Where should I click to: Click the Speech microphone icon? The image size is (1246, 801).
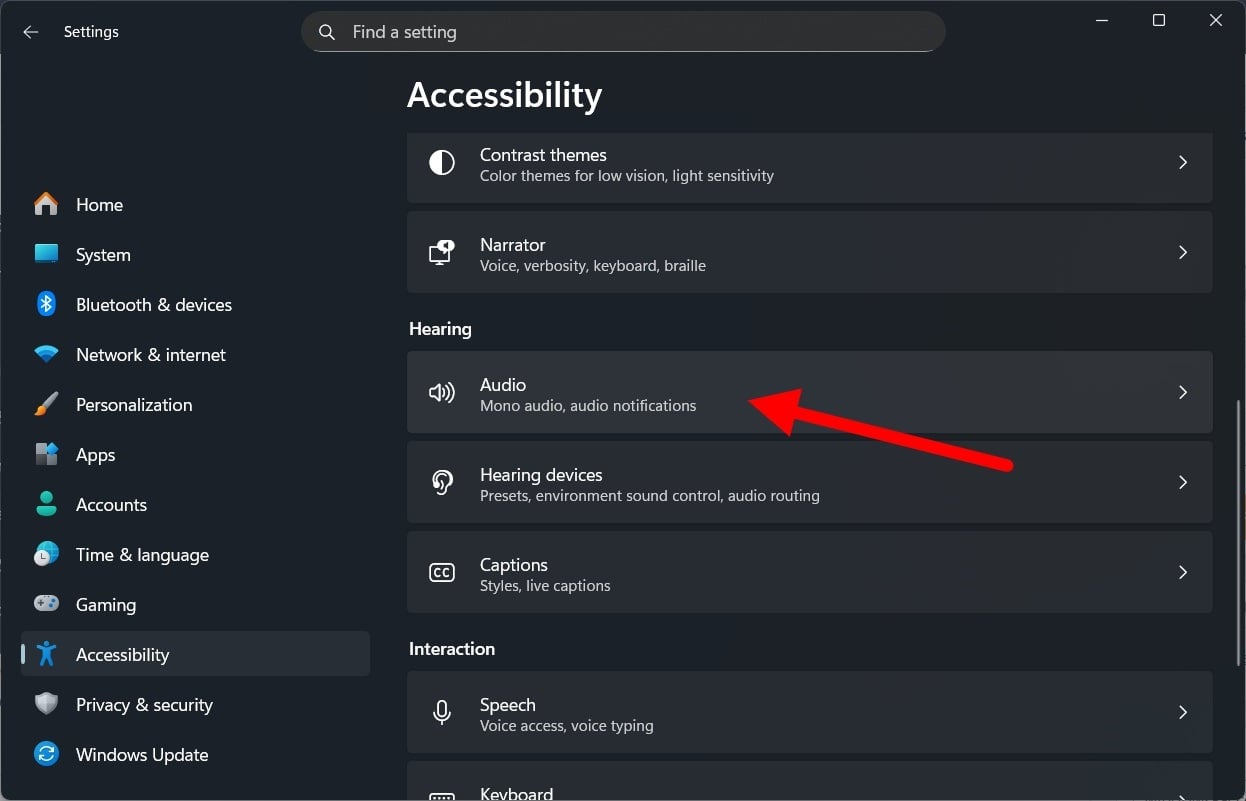click(442, 712)
